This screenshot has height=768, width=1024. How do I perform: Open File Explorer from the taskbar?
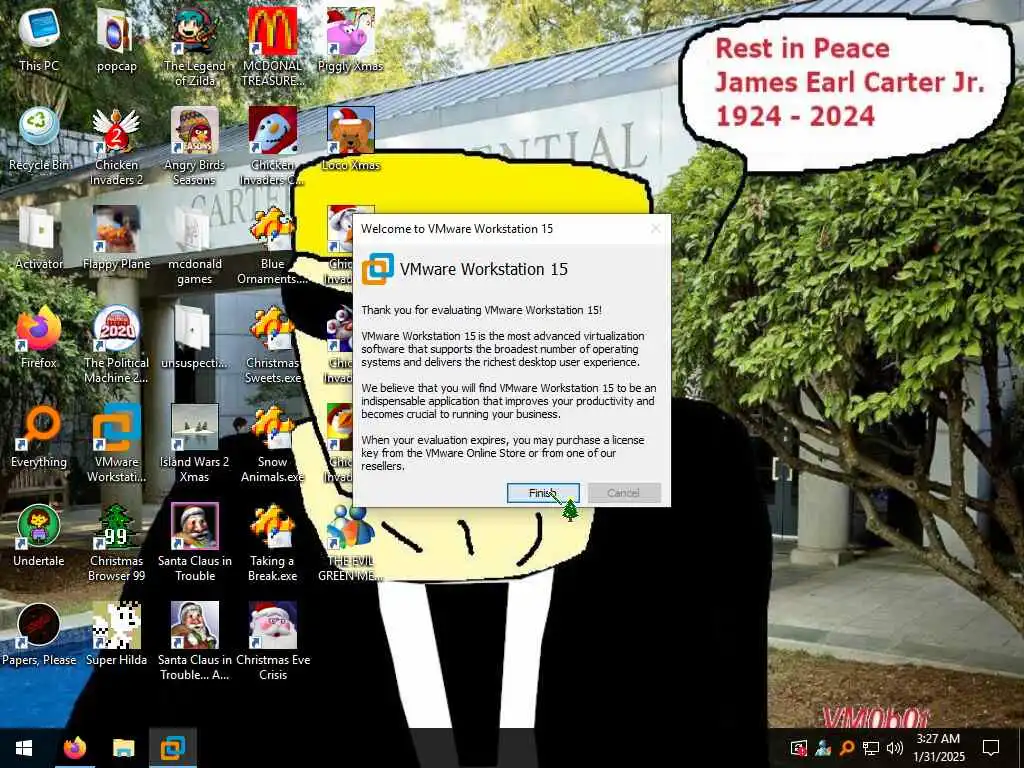(x=123, y=748)
